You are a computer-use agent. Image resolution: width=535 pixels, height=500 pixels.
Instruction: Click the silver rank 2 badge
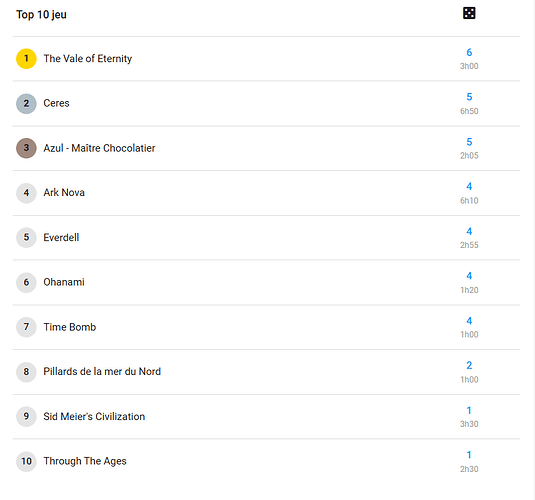pyautogui.click(x=26, y=103)
